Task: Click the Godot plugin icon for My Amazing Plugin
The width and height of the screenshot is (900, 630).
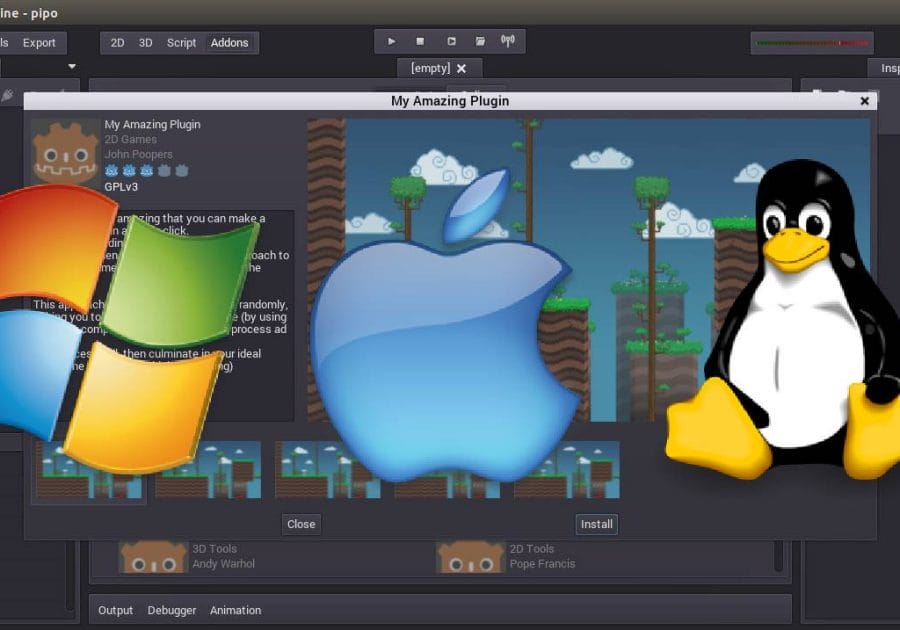Action: pyautogui.click(x=66, y=151)
